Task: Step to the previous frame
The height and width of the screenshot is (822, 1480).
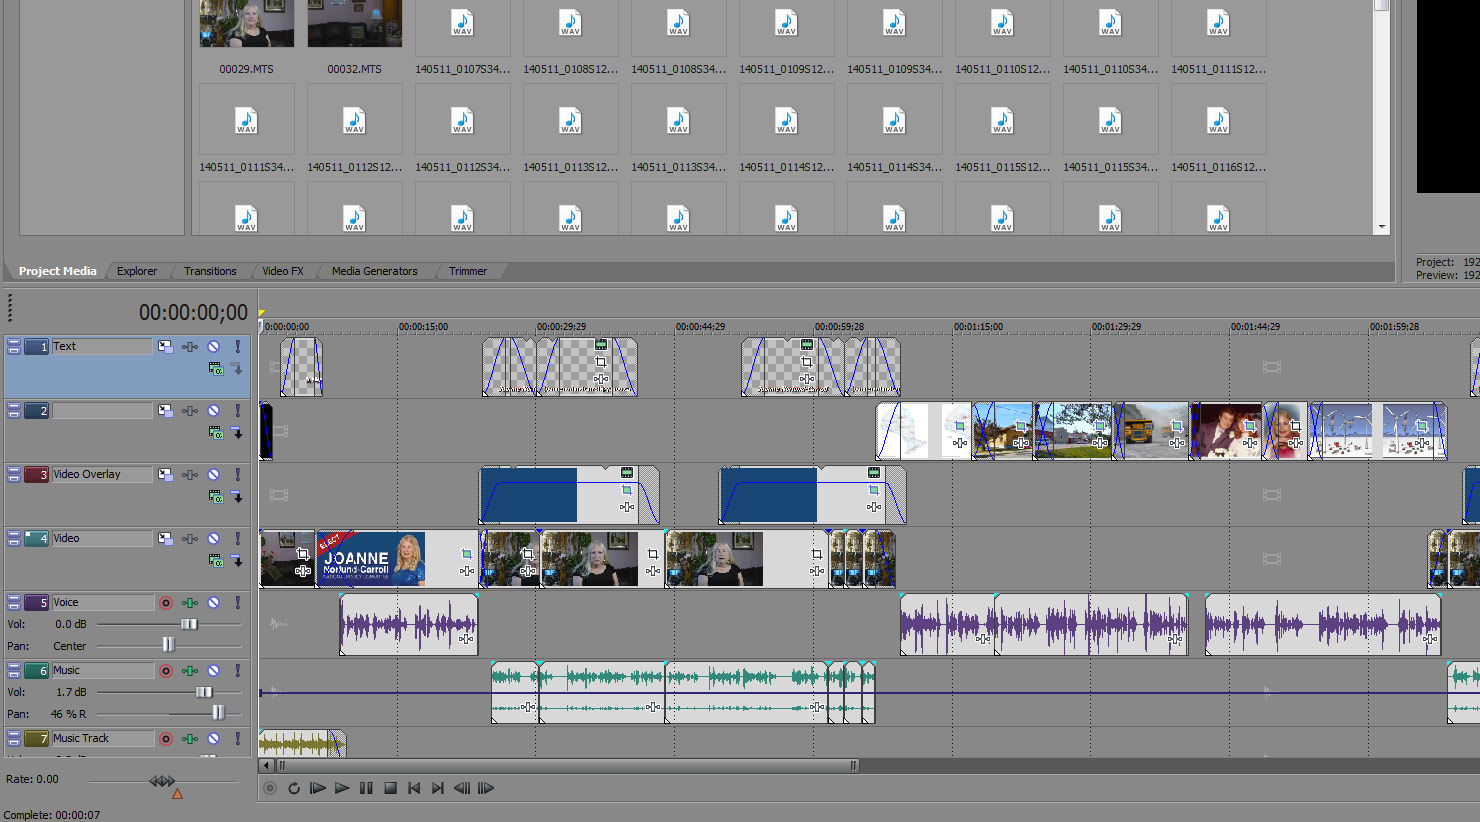Action: tap(462, 788)
